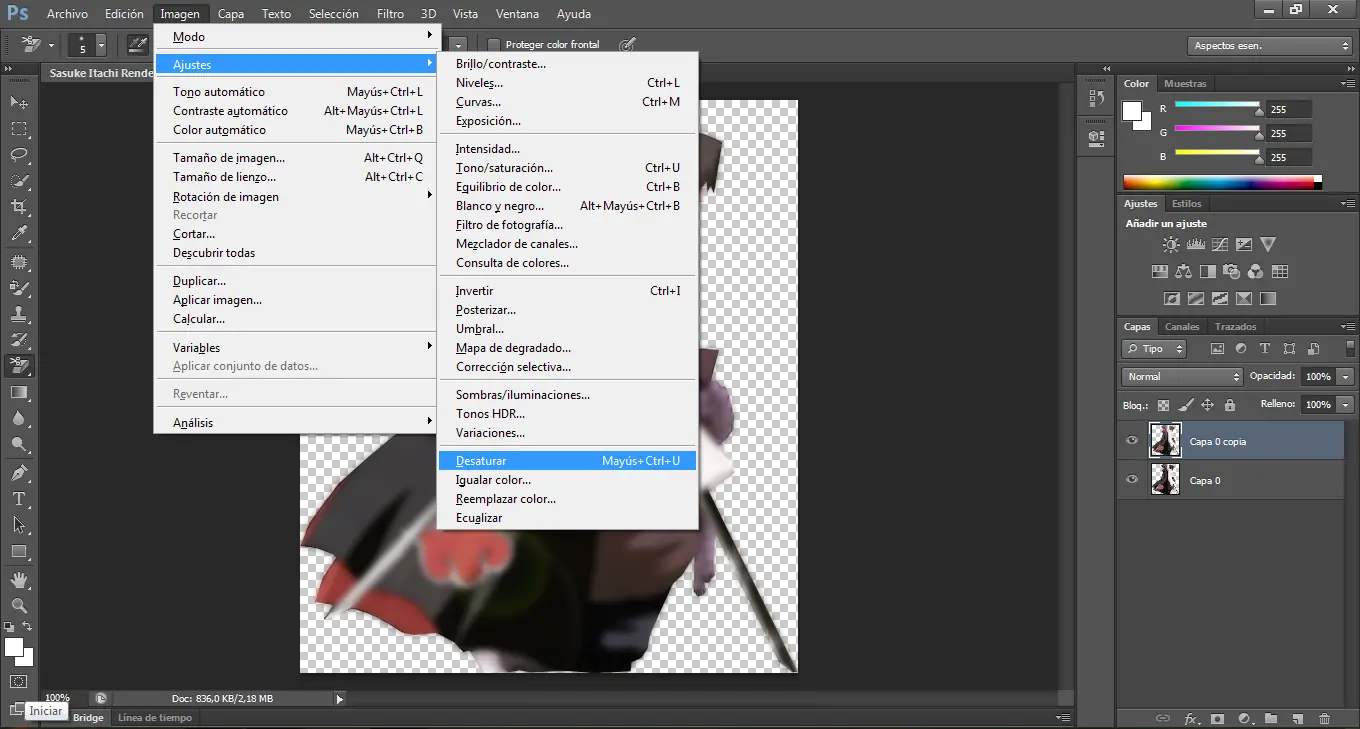Open the Filtro menu

(390, 14)
